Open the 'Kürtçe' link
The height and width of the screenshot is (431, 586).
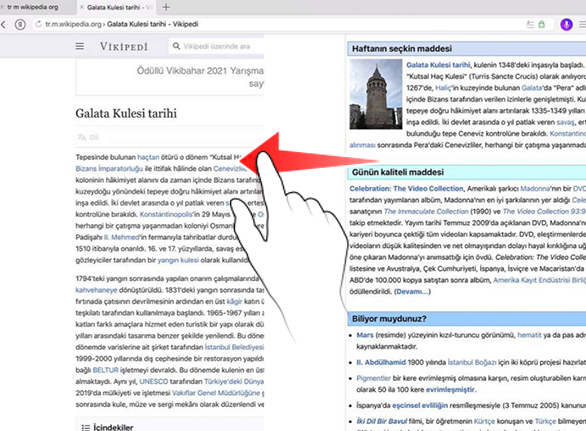(484, 421)
